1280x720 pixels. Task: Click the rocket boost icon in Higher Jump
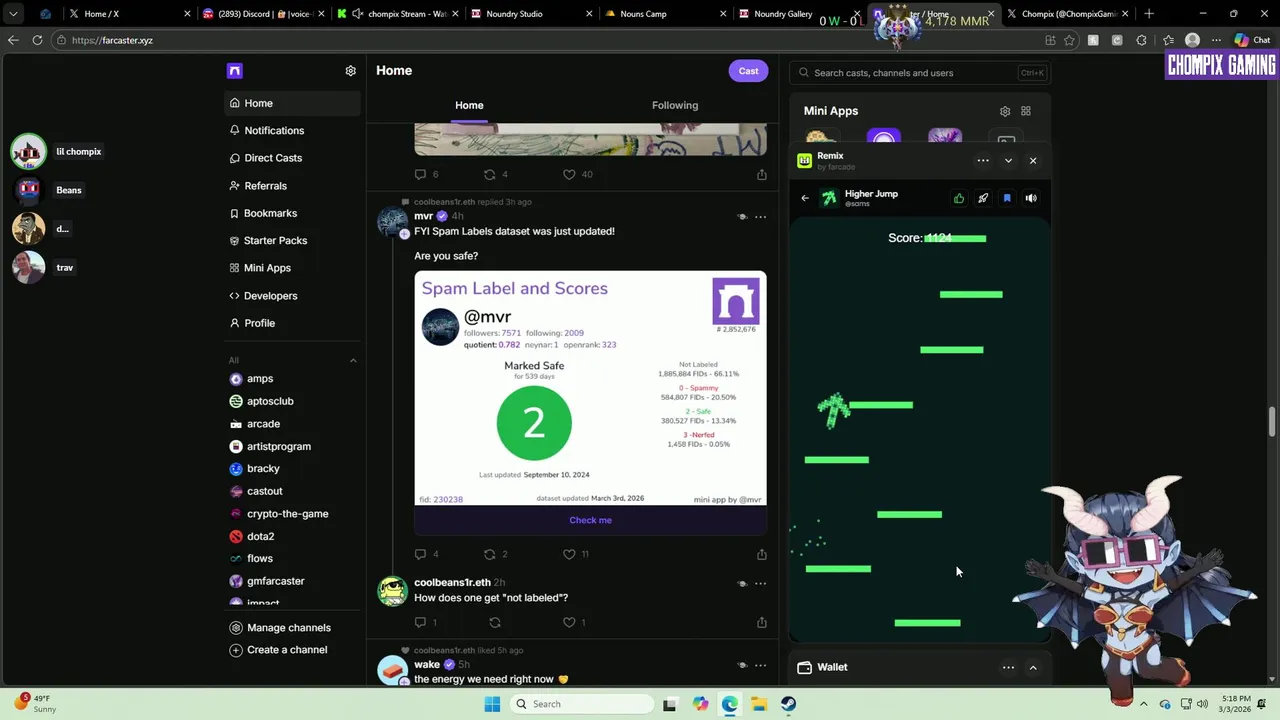pyautogui.click(x=983, y=198)
